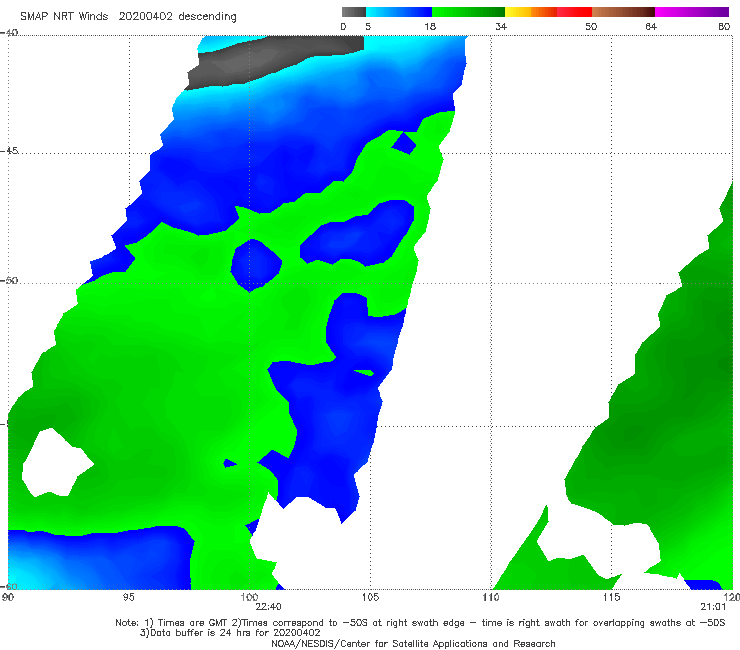Click the longitude label '110'

click(x=491, y=598)
